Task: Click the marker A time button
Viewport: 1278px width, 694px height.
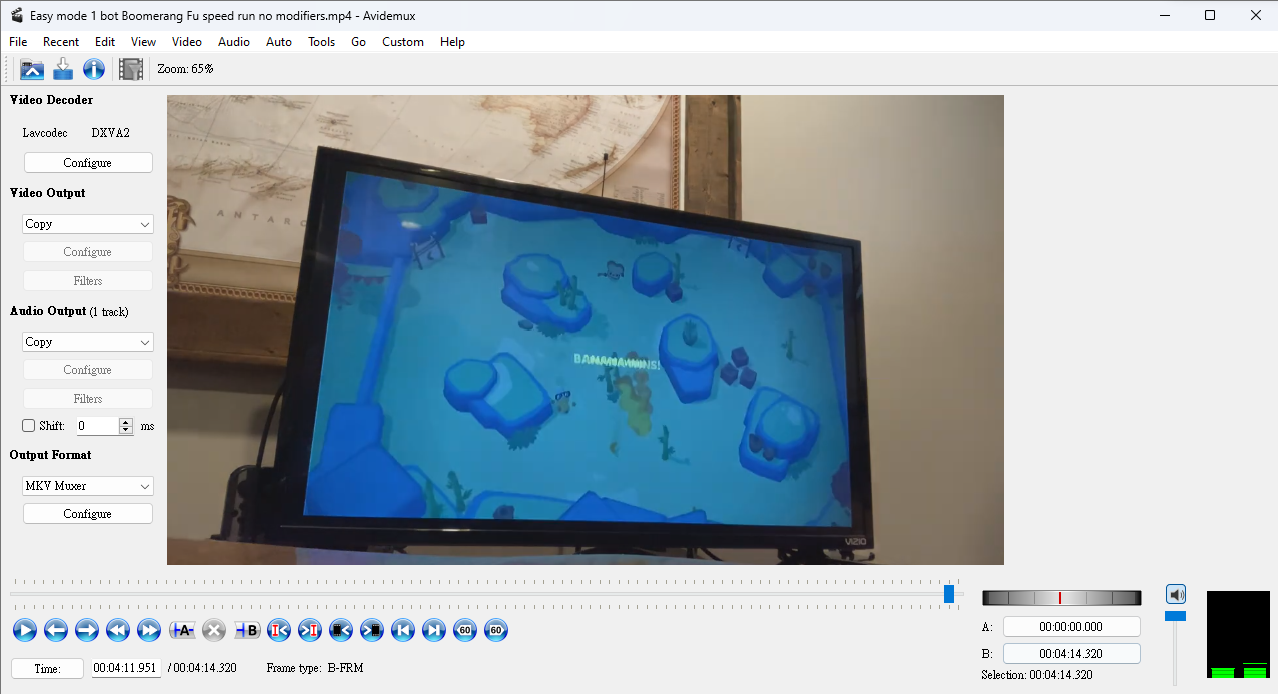Action: click(1072, 627)
